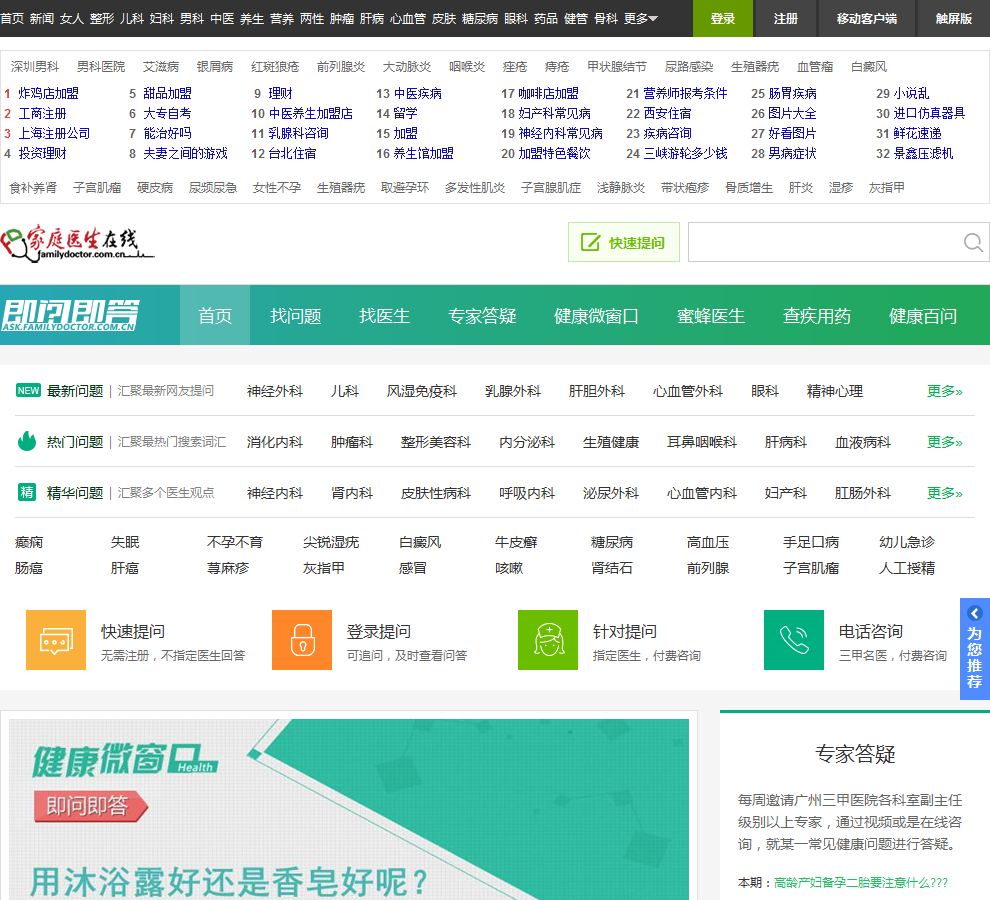Screen dimensions: 990x900
Task: Expand 更多 in the 最新问题 row
Action: pyautogui.click(x=944, y=391)
